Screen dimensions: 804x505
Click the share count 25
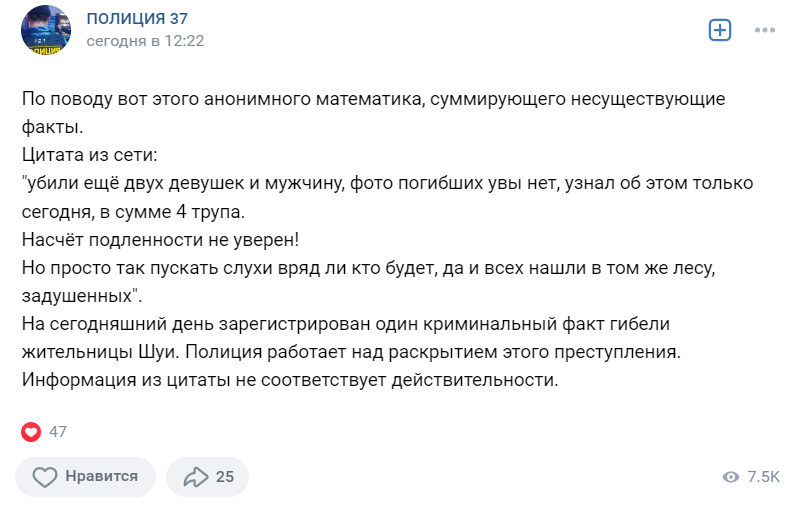[x=225, y=477]
